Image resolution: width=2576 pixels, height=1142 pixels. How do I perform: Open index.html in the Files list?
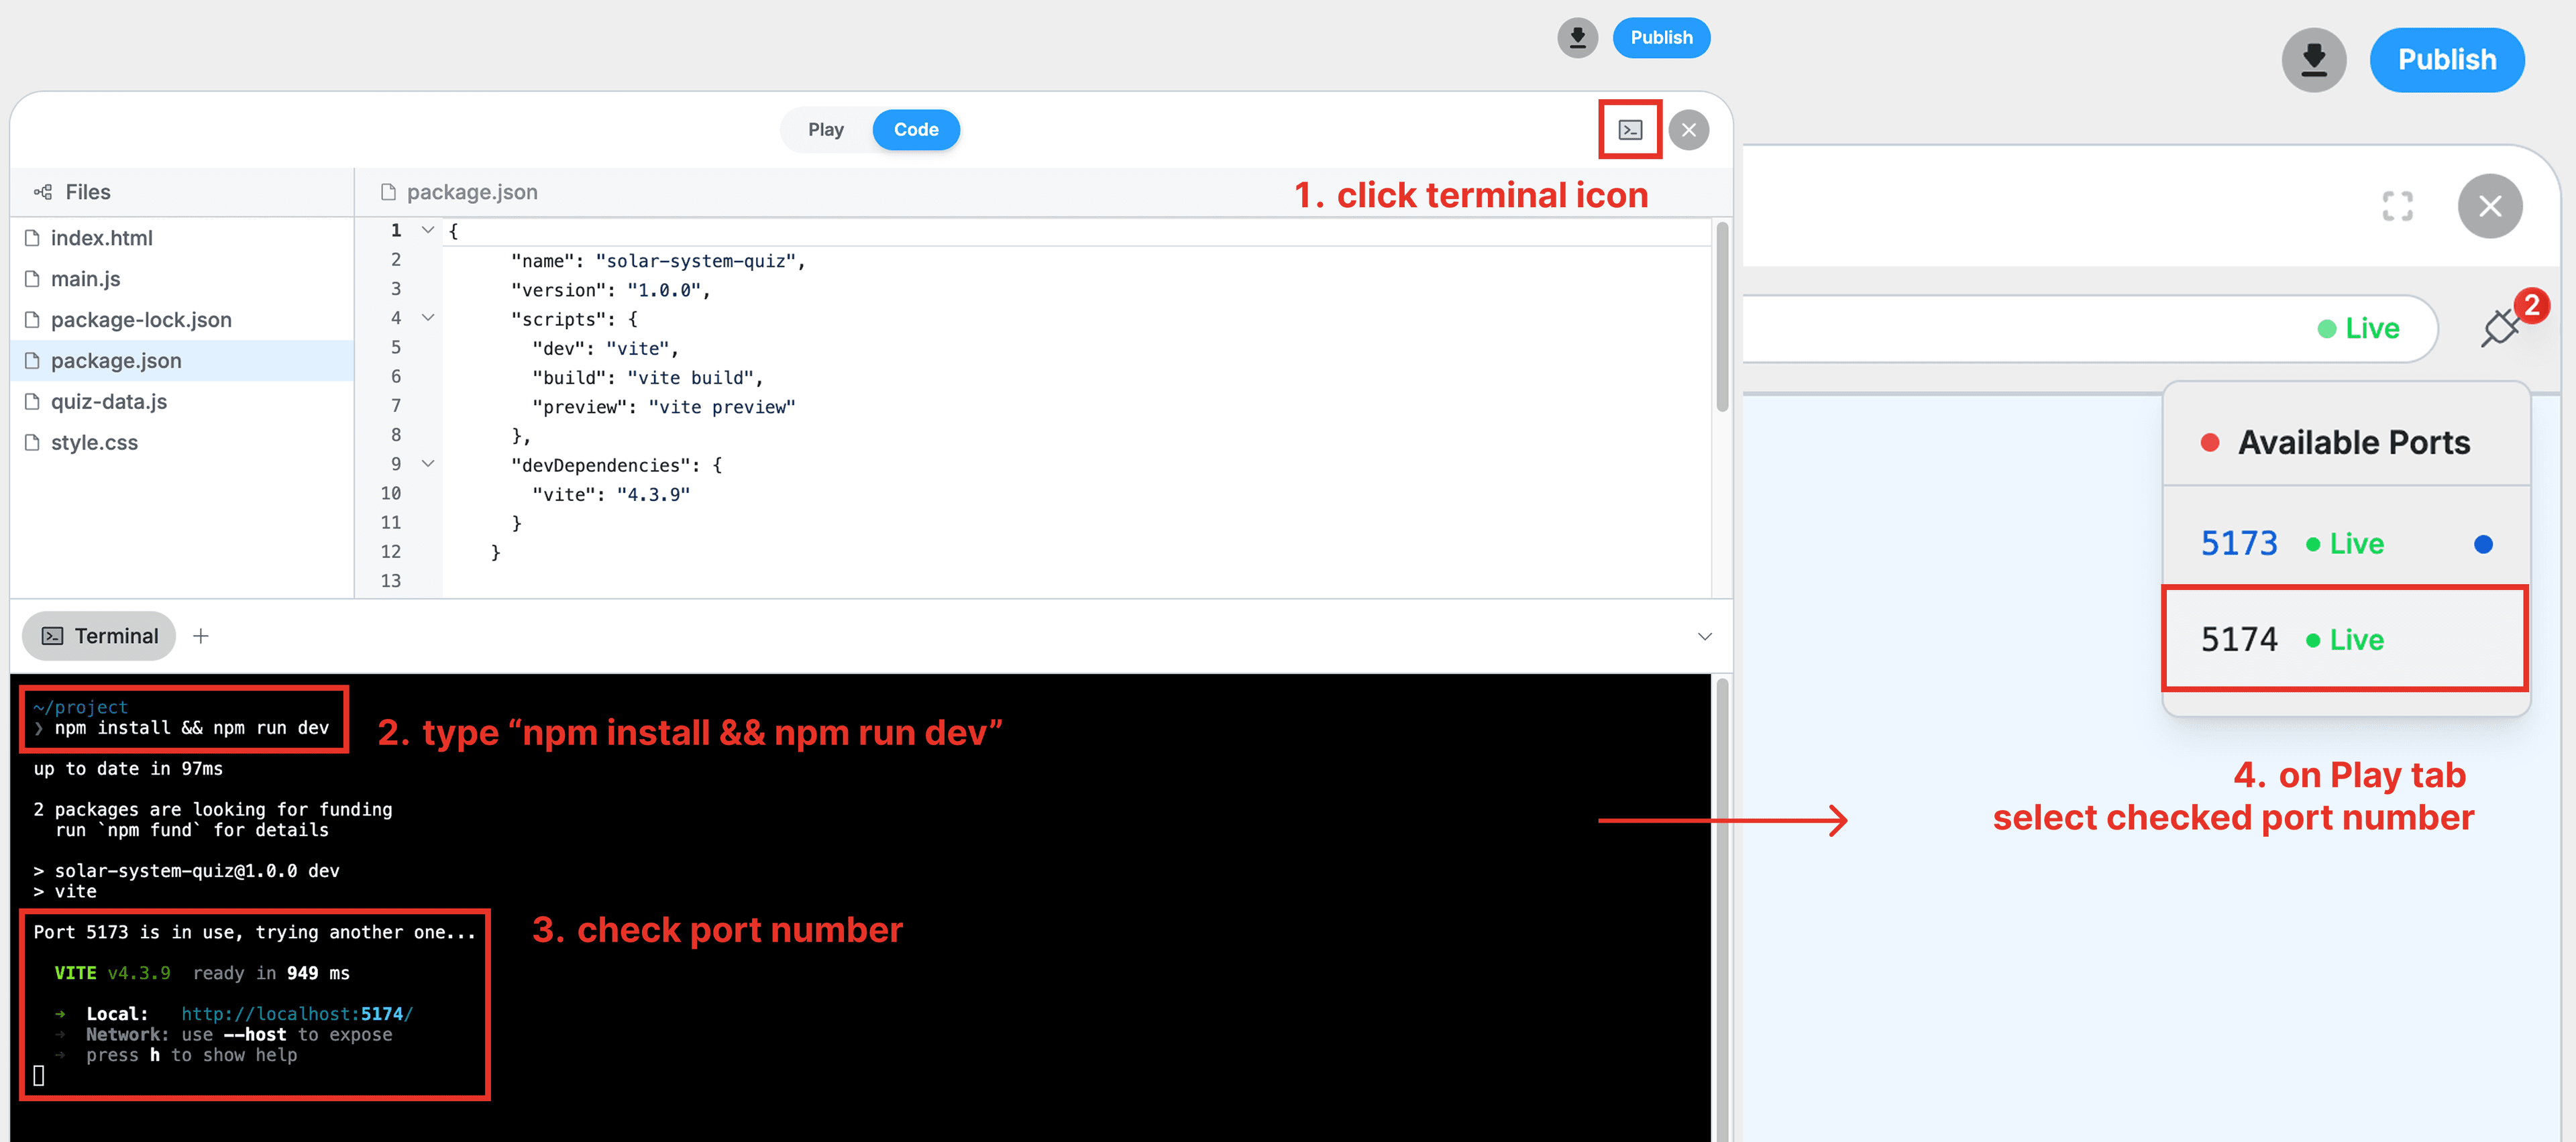tap(101, 238)
